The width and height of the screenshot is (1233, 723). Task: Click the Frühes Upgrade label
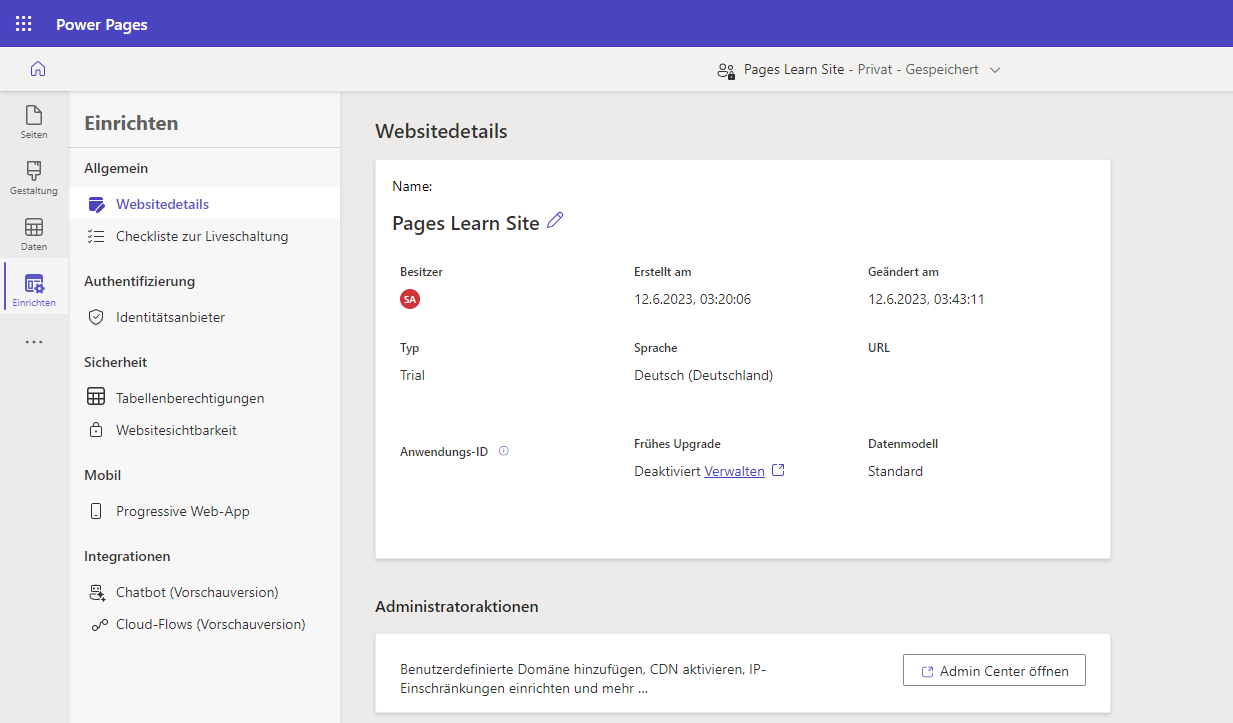[x=677, y=444]
